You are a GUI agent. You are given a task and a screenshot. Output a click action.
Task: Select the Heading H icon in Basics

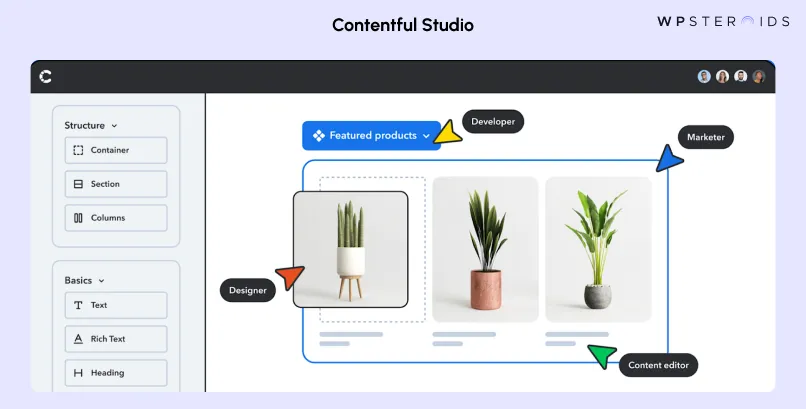(x=78, y=373)
